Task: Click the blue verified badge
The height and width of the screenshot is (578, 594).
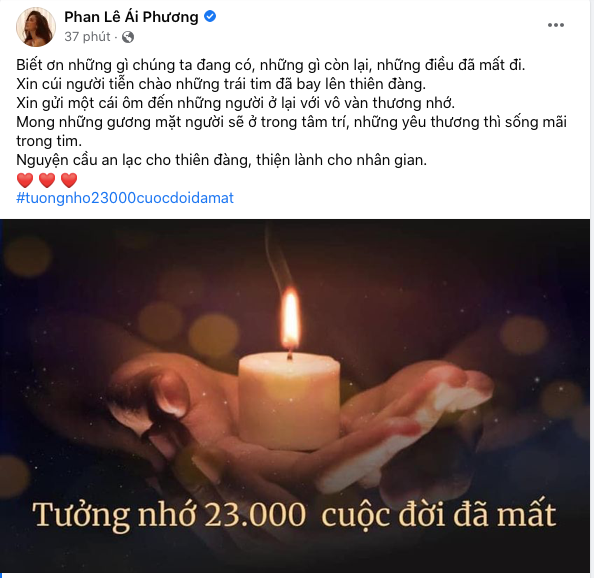Action: tap(210, 16)
